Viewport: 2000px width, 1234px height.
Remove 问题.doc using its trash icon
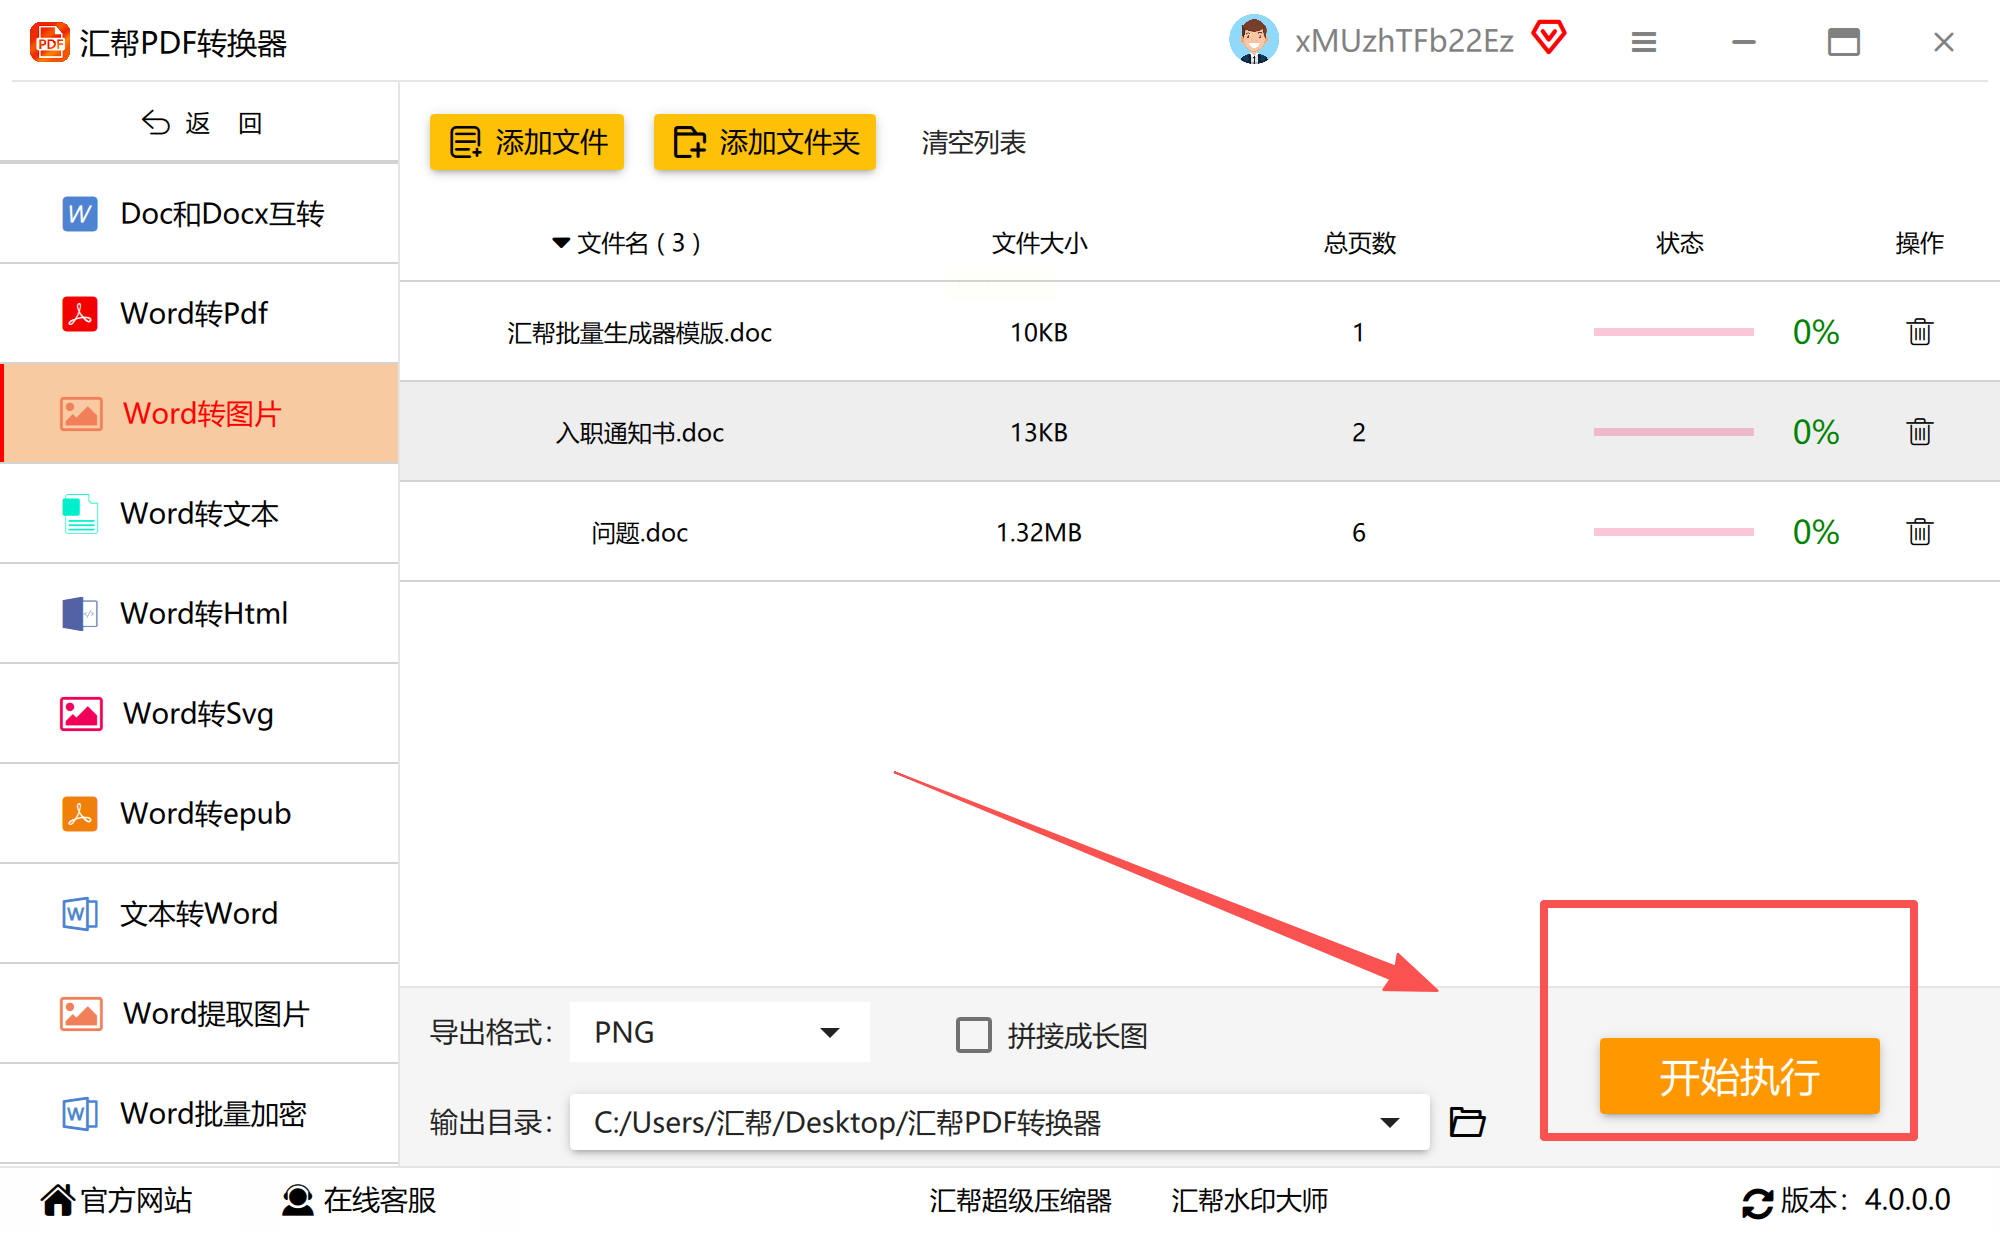point(1919,532)
